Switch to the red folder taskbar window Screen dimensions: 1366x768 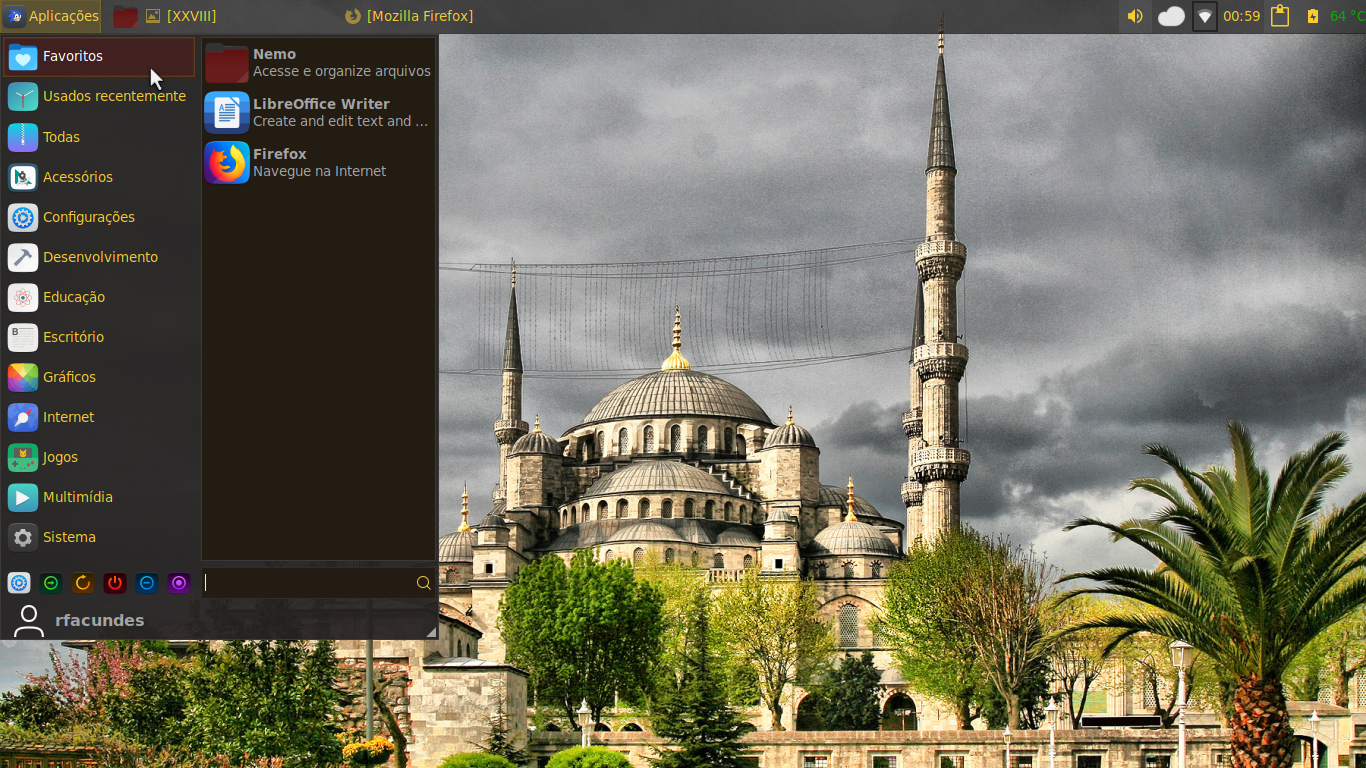pyautogui.click(x=125, y=16)
